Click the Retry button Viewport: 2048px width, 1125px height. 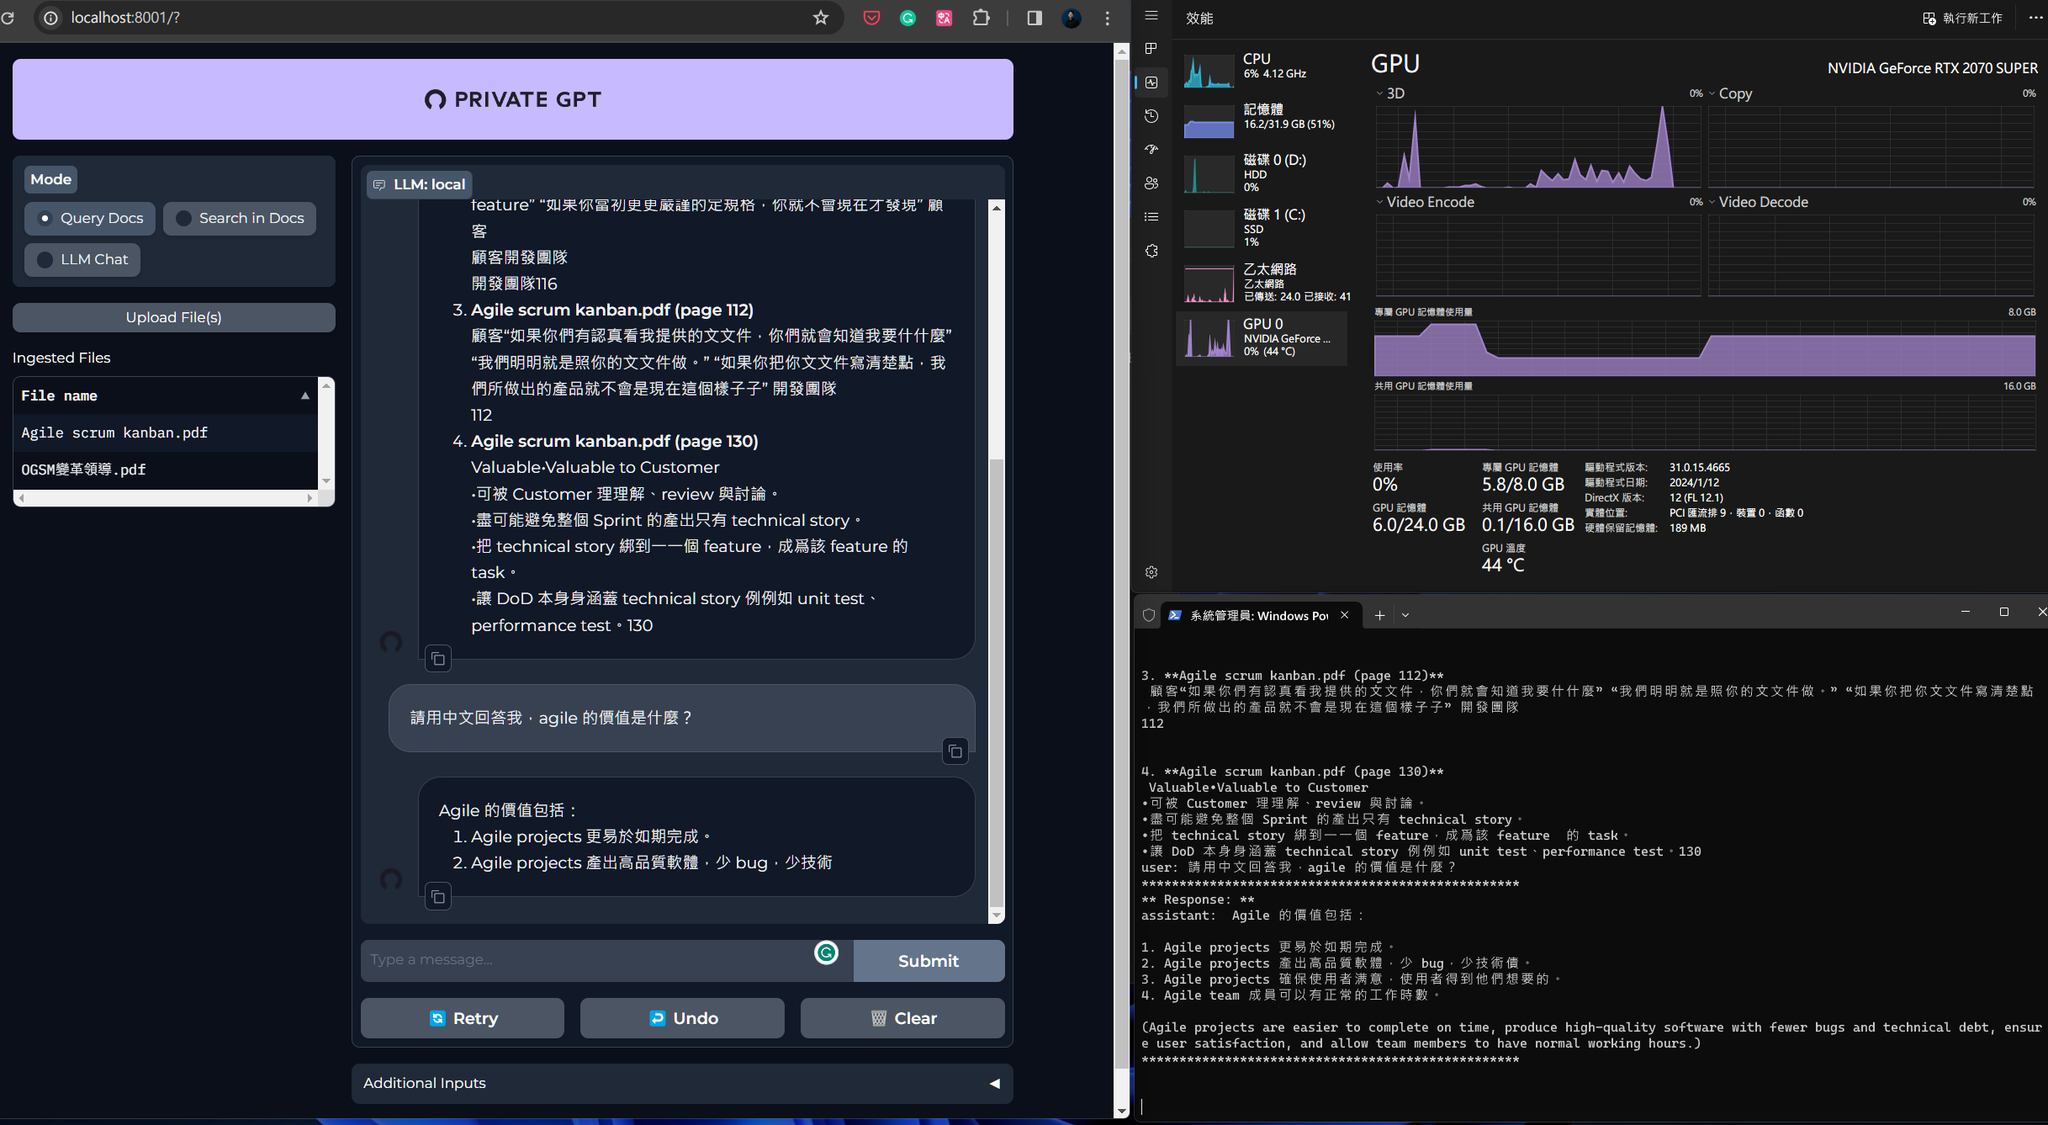coord(462,1018)
